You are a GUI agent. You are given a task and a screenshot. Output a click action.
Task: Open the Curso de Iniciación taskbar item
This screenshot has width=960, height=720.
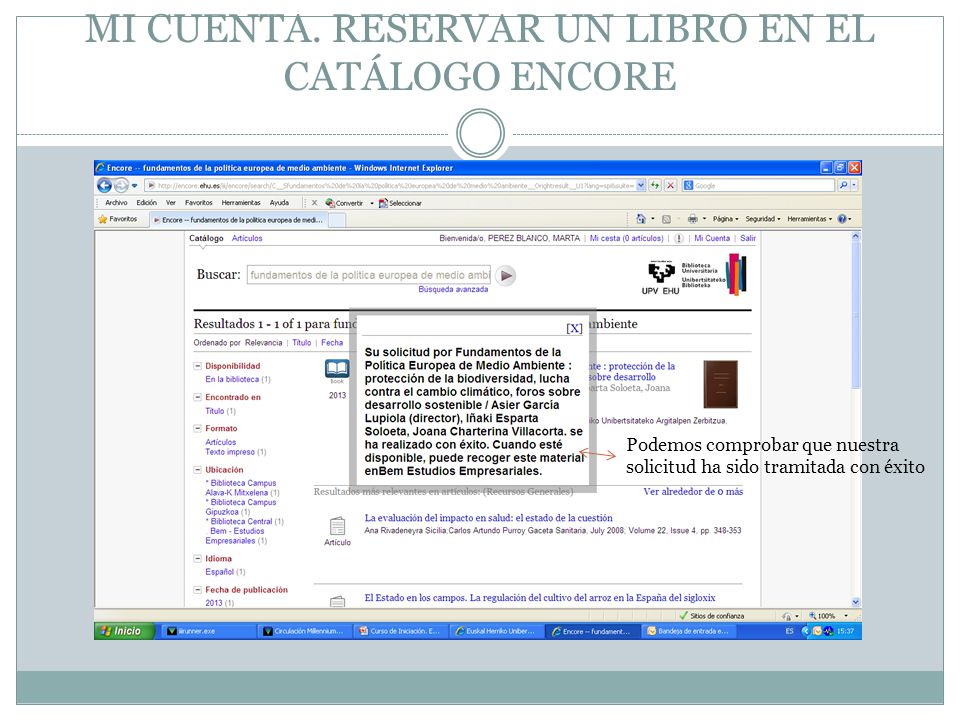pyautogui.click(x=400, y=631)
